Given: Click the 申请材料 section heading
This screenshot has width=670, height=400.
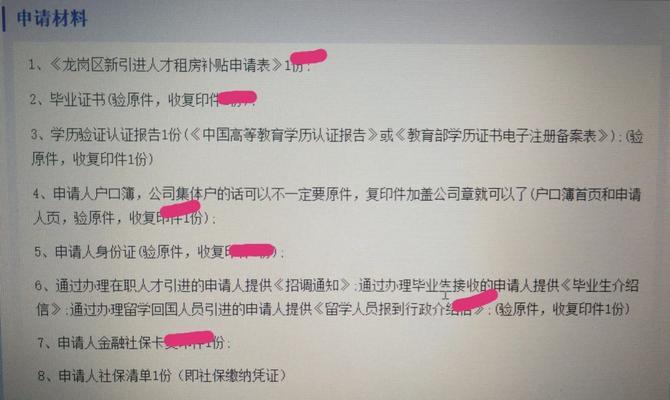Looking at the screenshot, I should (52, 19).
